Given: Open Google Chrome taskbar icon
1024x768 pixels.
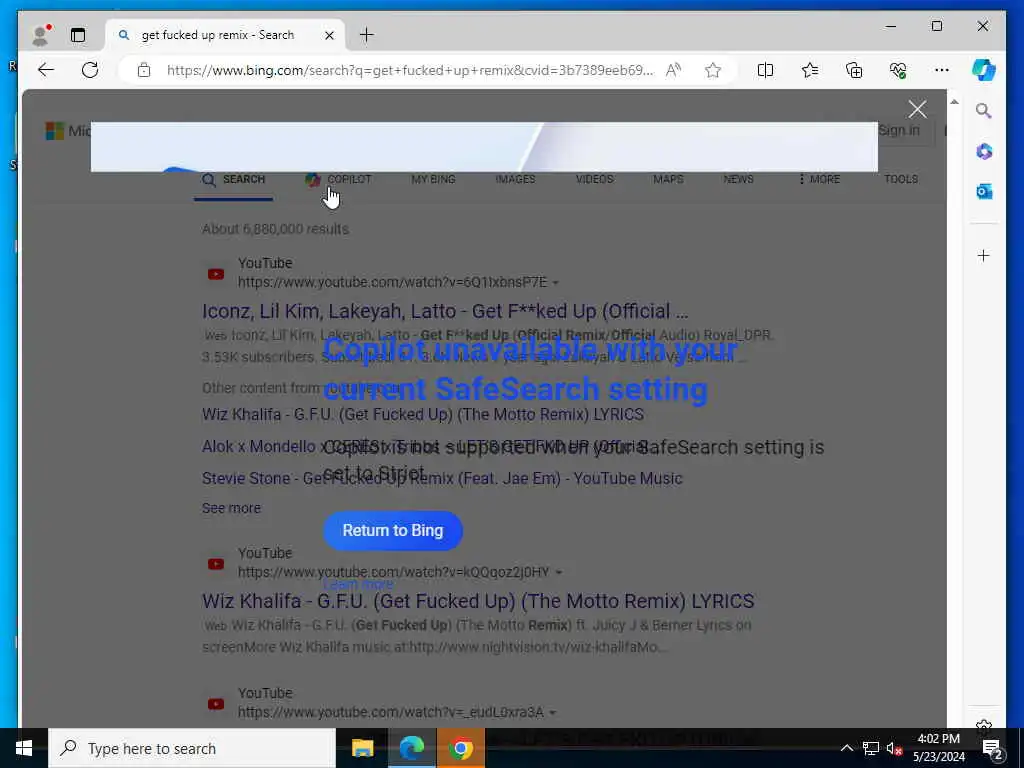Looking at the screenshot, I should 461,748.
